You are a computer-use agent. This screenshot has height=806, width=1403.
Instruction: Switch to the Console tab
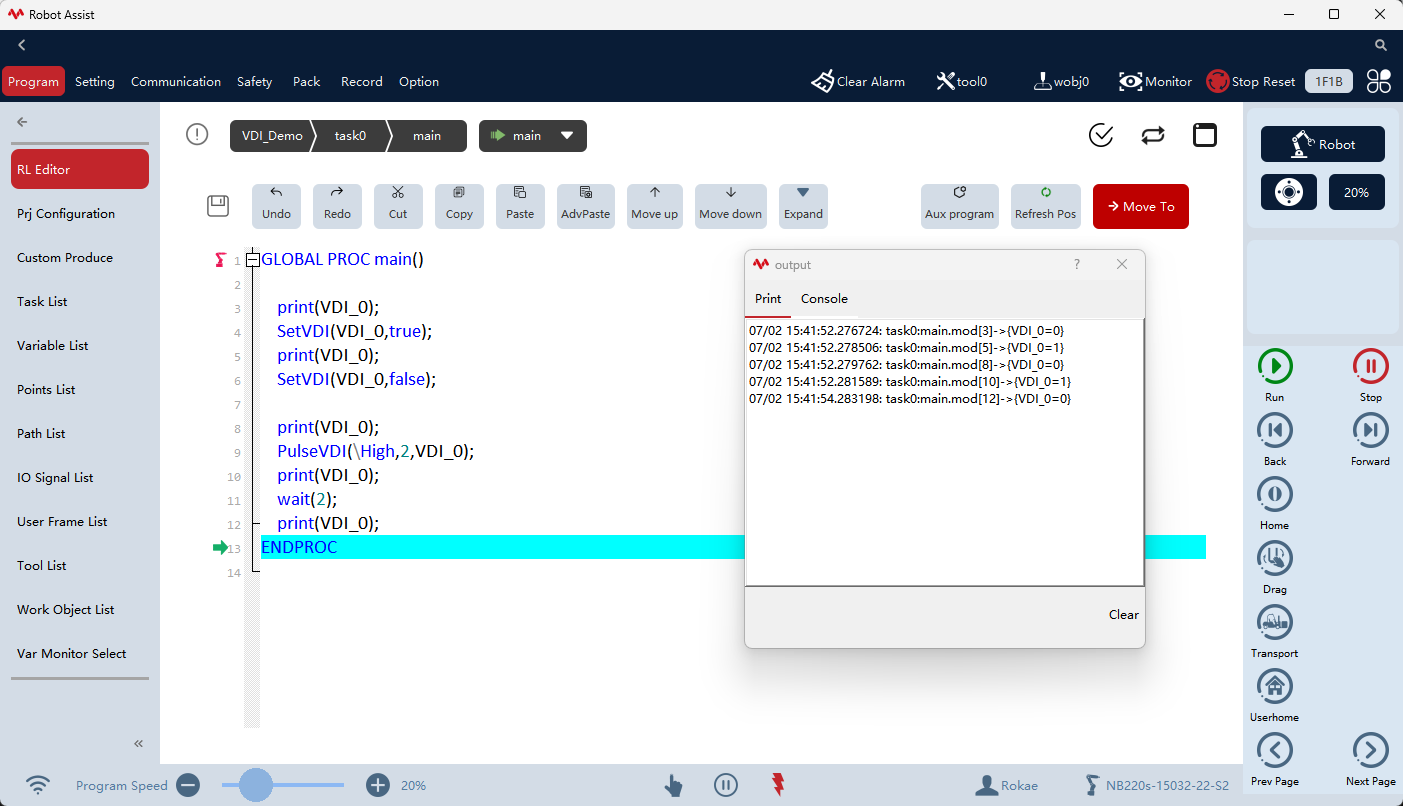pos(824,299)
